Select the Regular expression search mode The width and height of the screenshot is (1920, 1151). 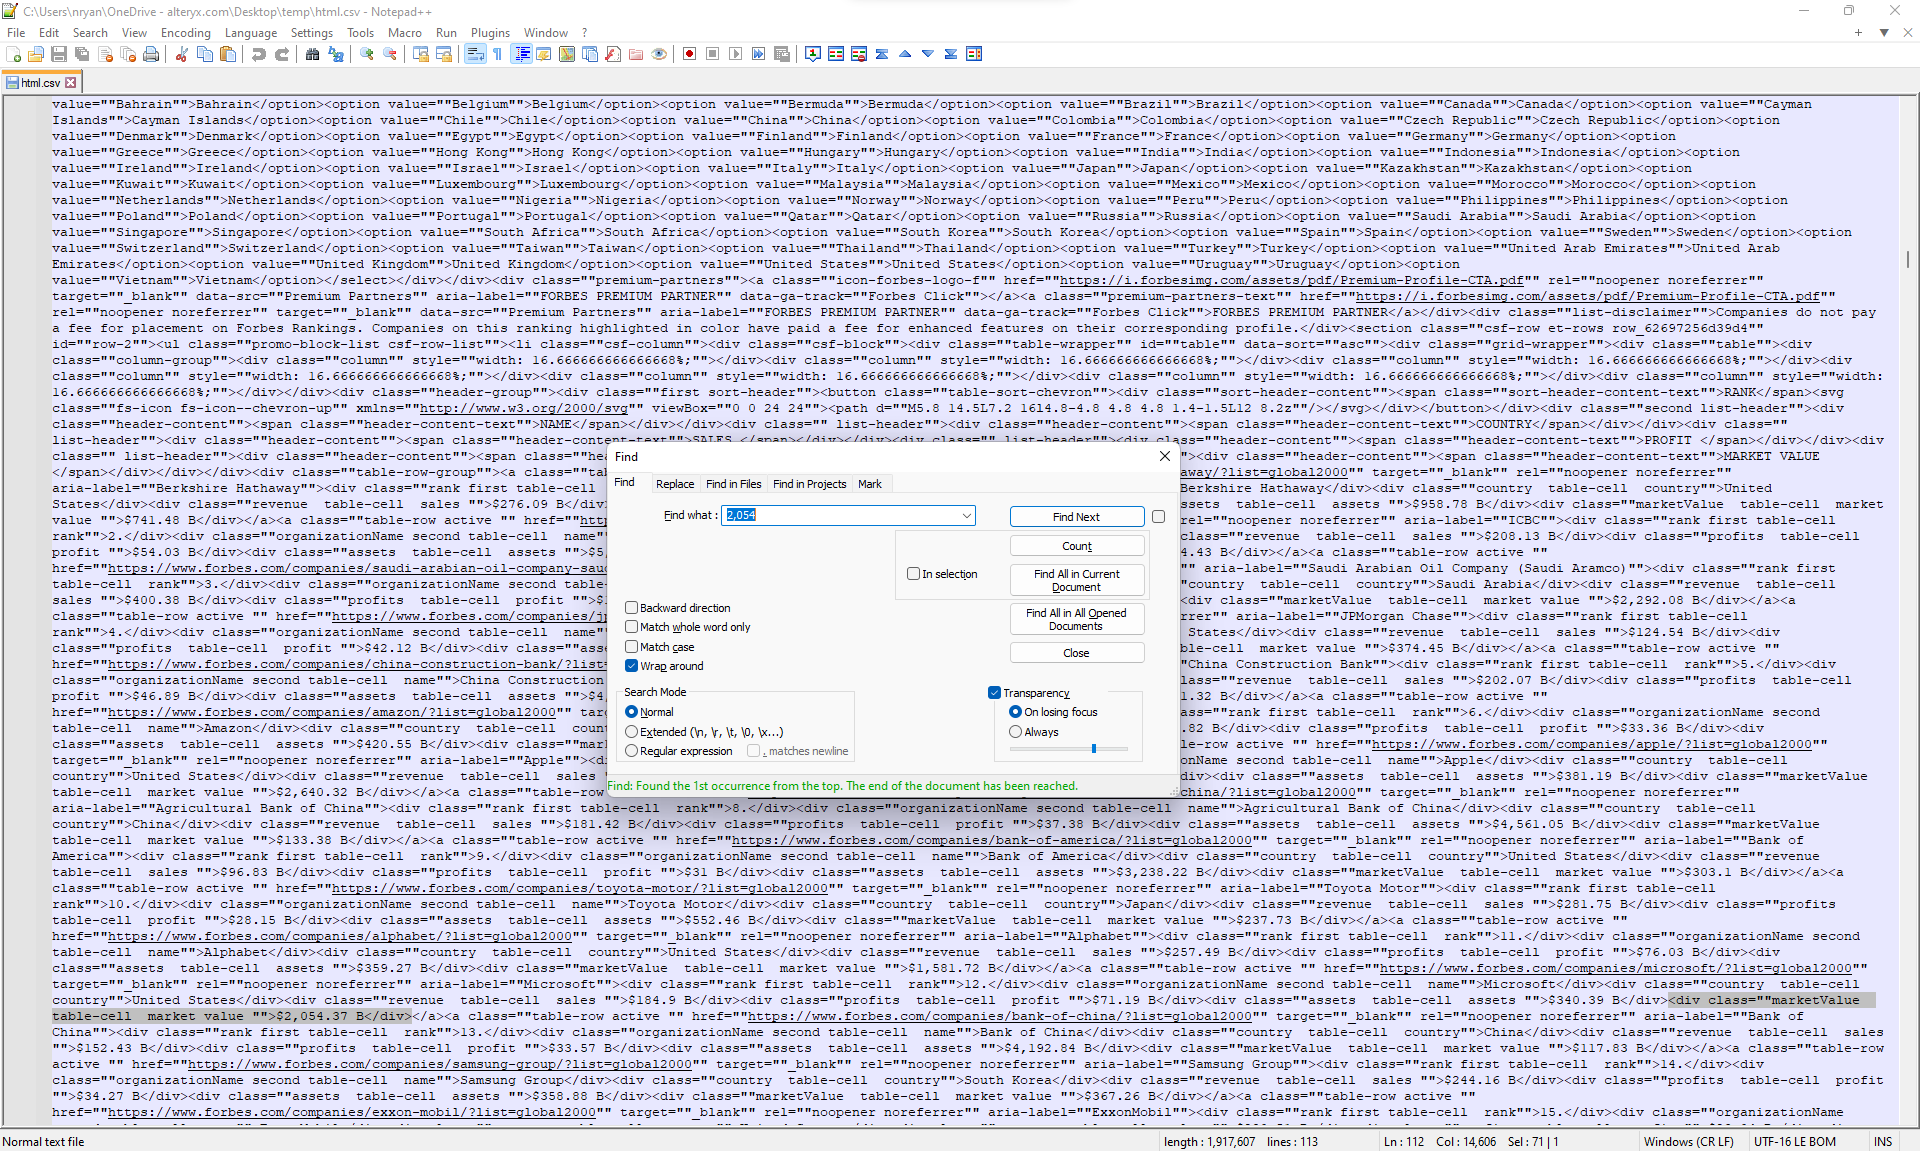[632, 751]
